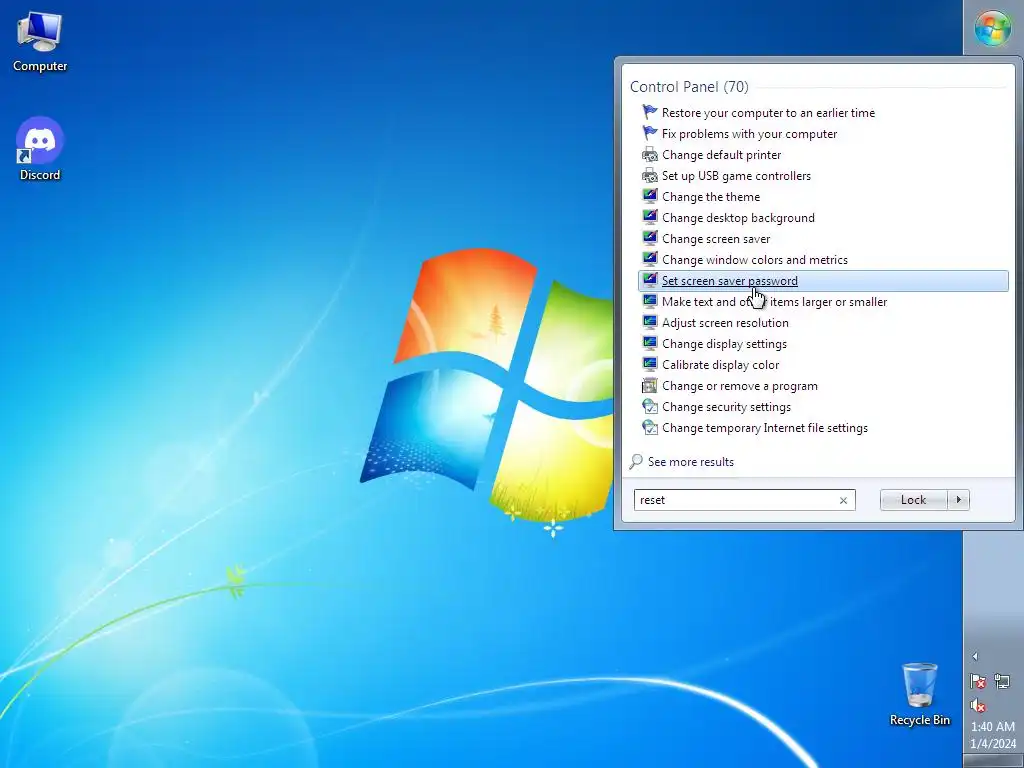Select Make text and other items larger or smaller

774,302
